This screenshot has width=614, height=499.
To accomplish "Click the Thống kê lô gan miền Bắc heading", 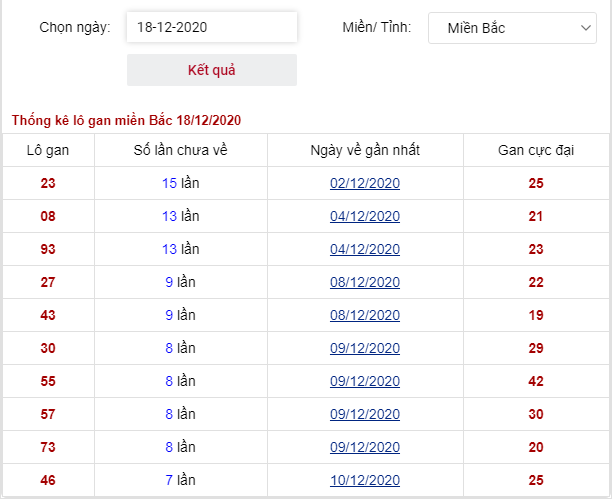I will (x=126, y=120).
